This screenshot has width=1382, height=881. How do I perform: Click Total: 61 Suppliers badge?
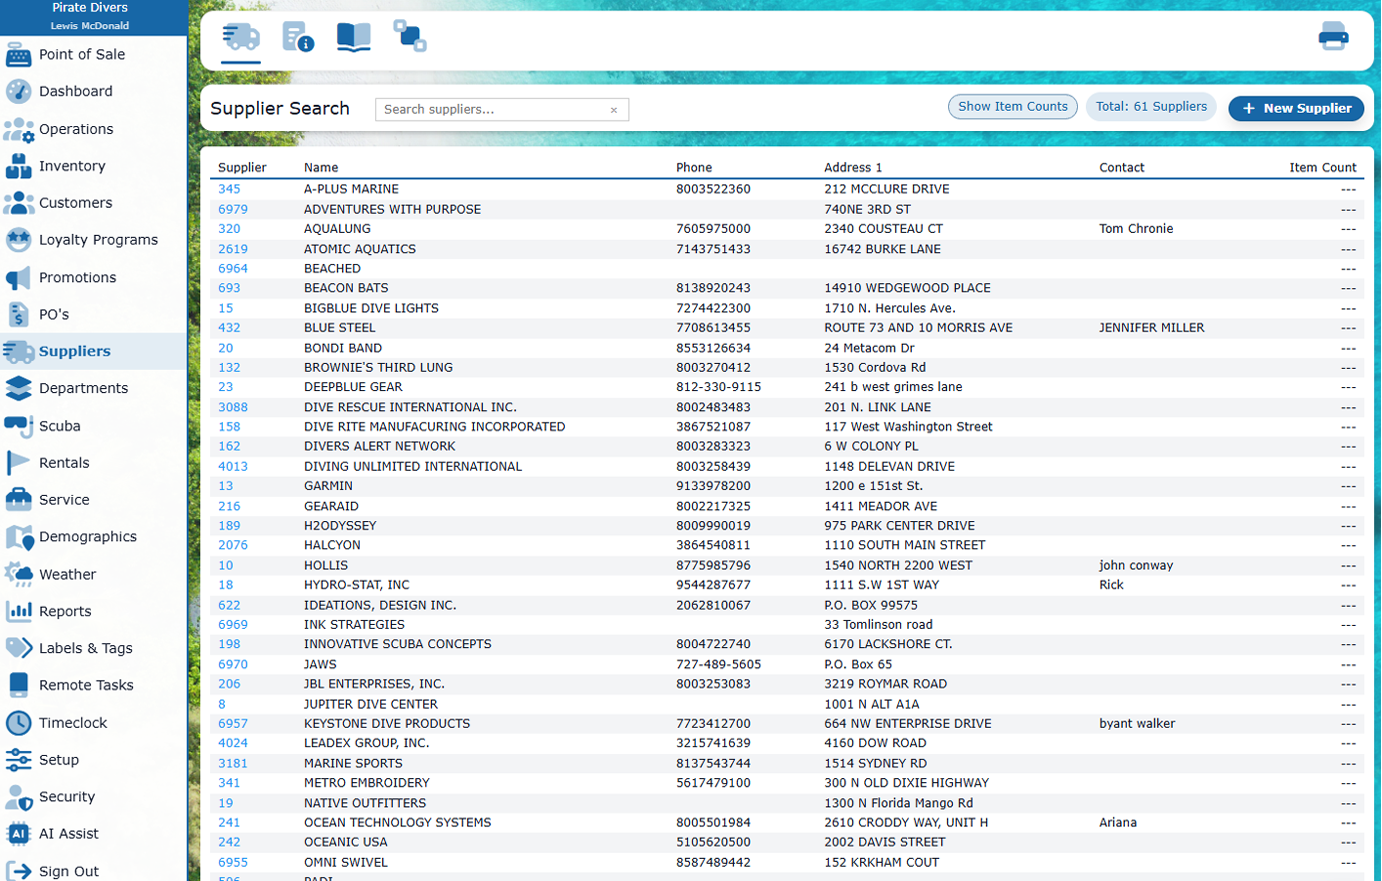(x=1151, y=107)
